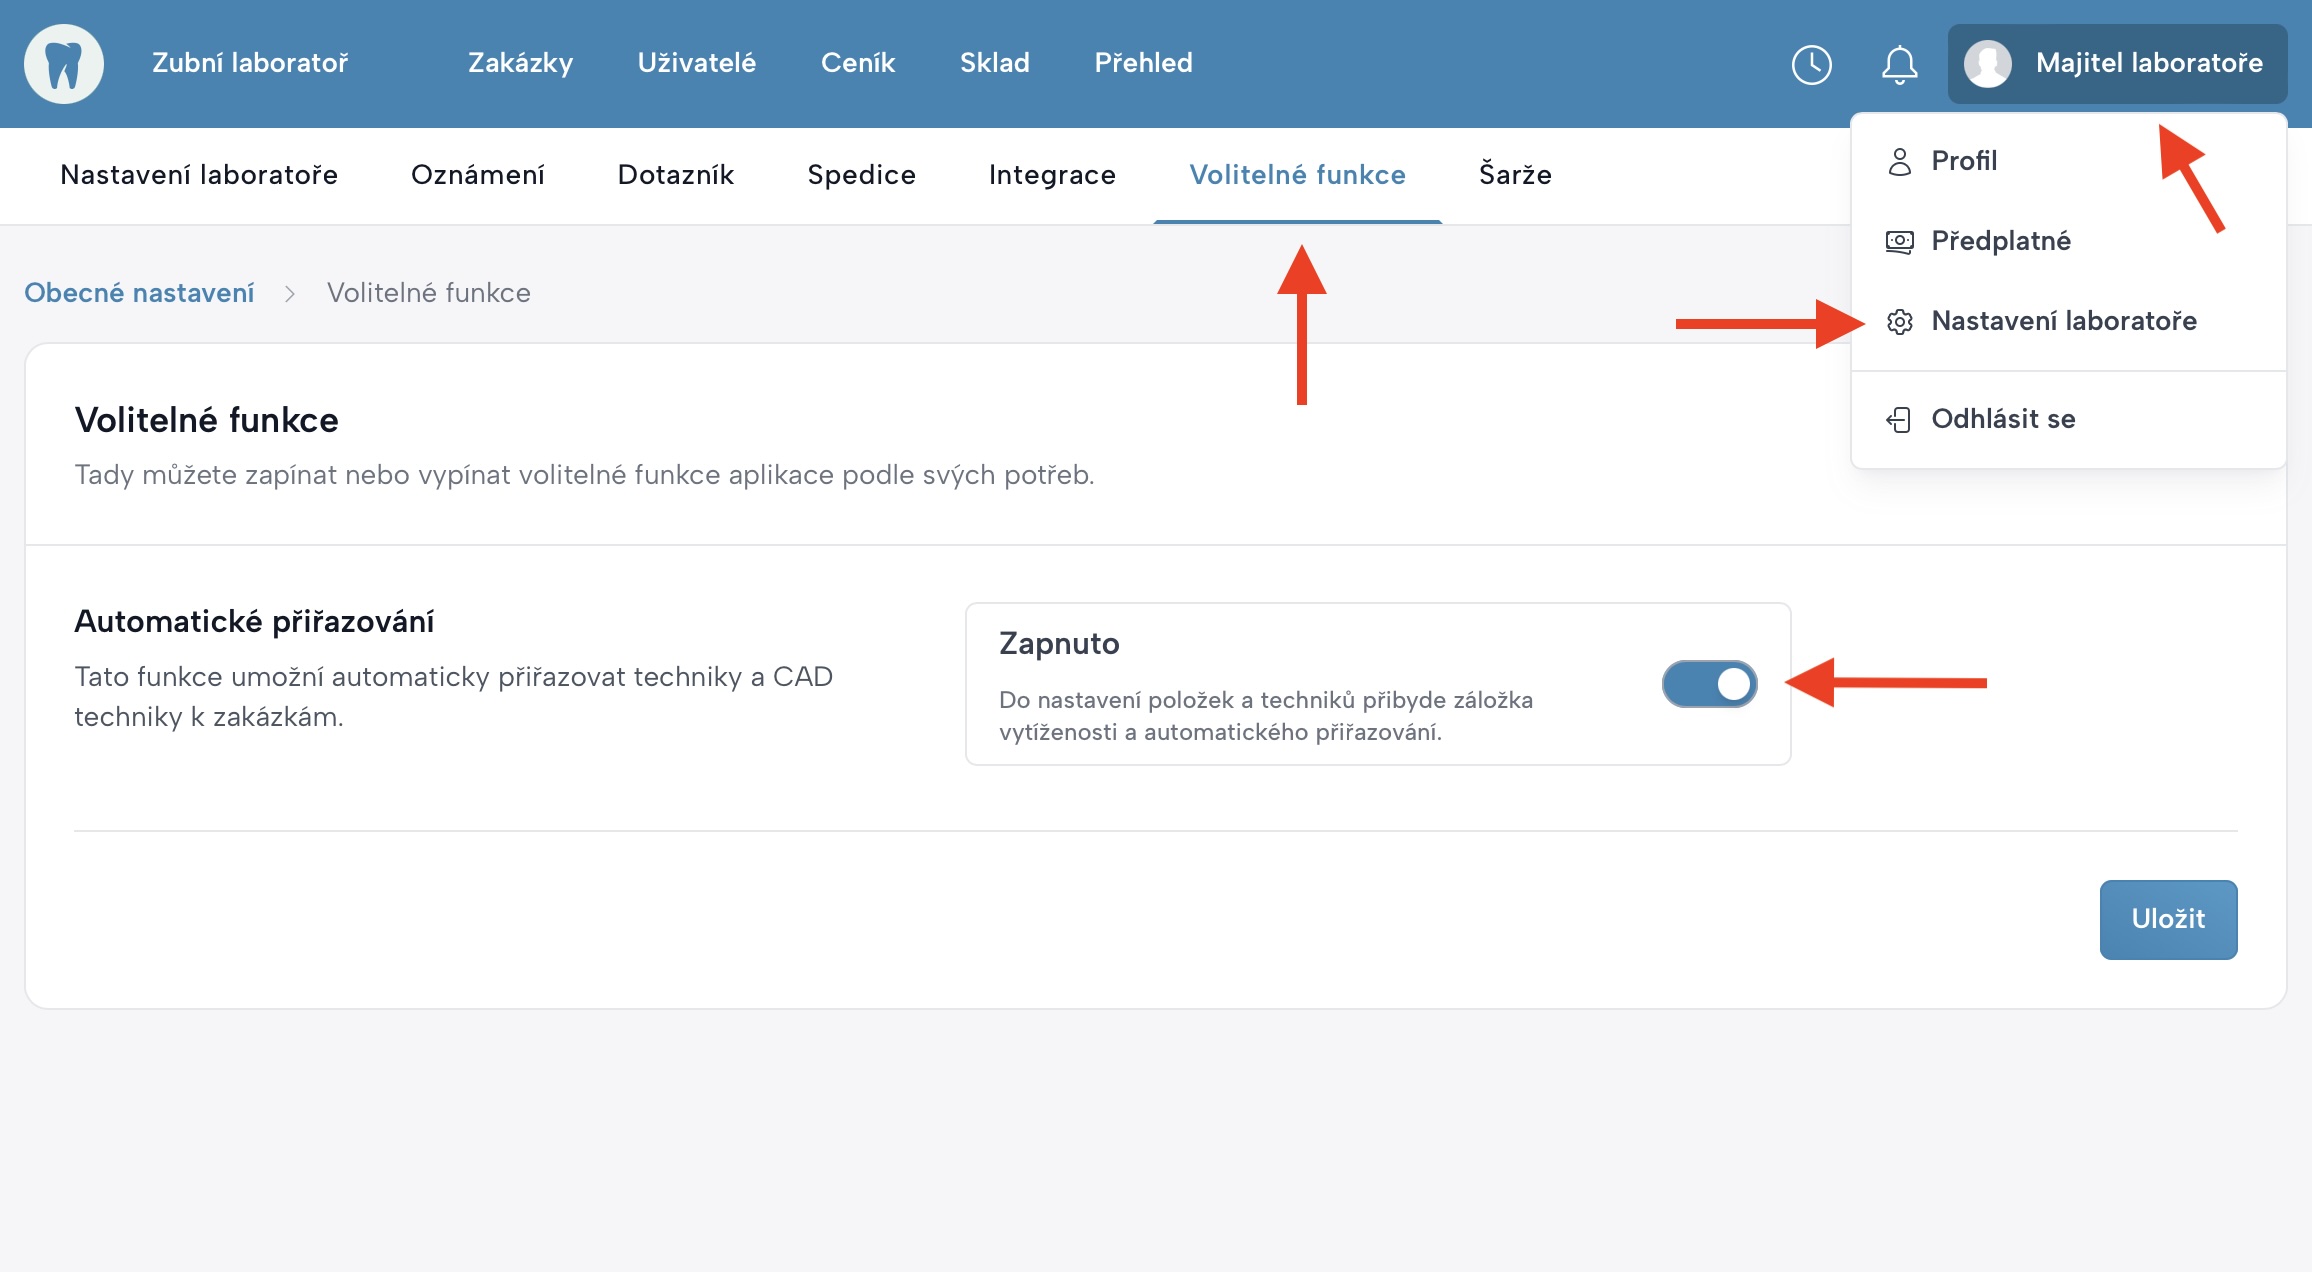Switch to the Šarže tab
Screen dimensions: 2312x1272
(1514, 175)
